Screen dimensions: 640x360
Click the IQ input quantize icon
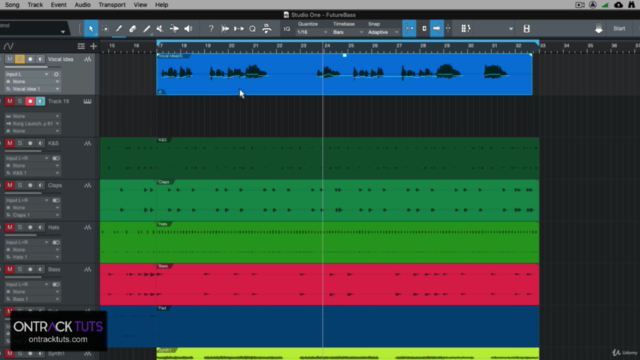[x=287, y=29]
